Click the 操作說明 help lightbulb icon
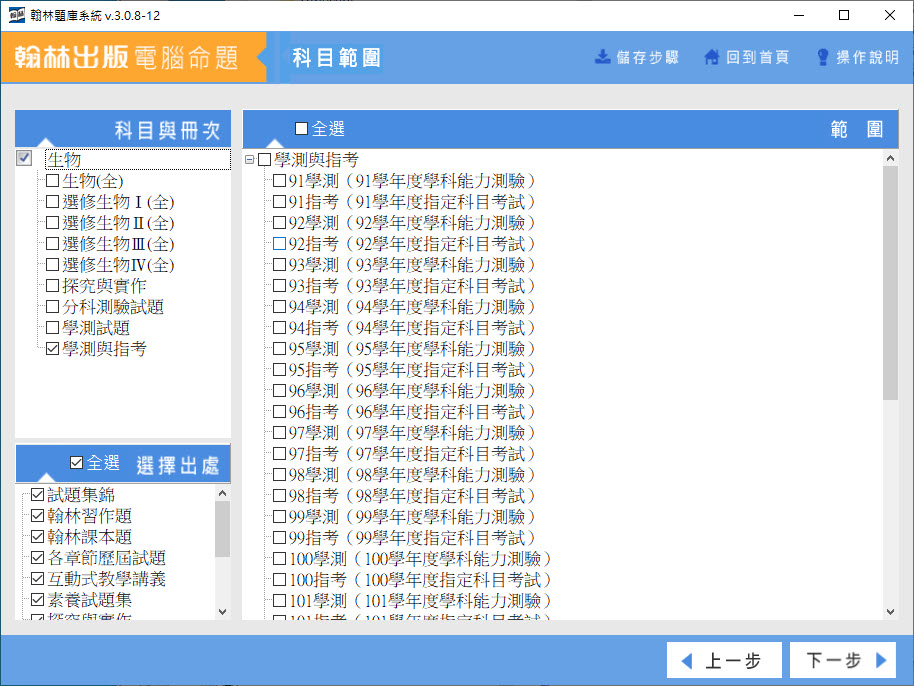Image resolution: width=914 pixels, height=686 pixels. (823, 57)
